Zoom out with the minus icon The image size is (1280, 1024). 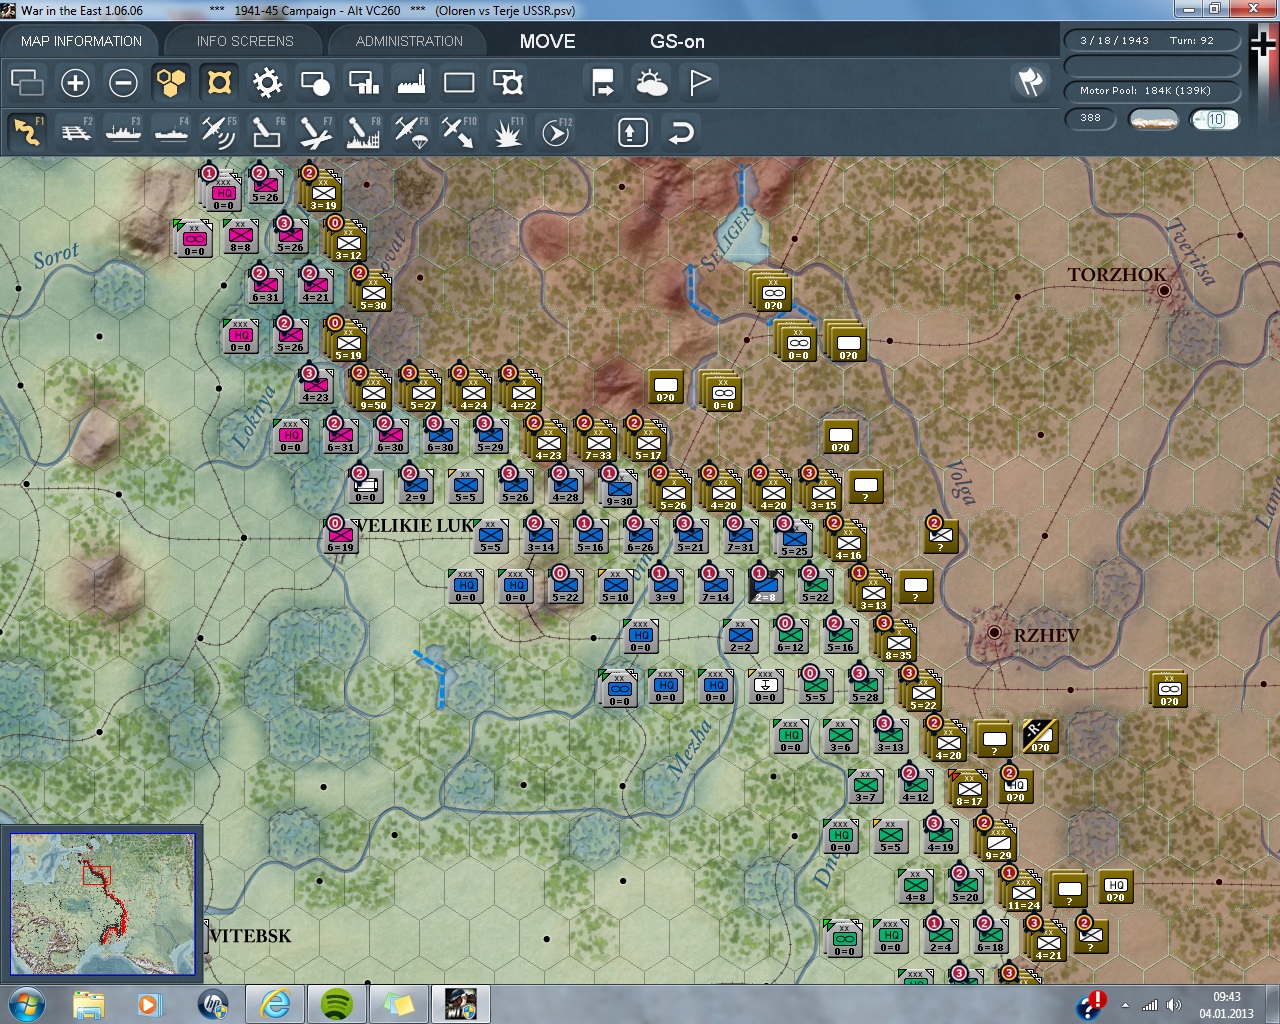[x=123, y=82]
